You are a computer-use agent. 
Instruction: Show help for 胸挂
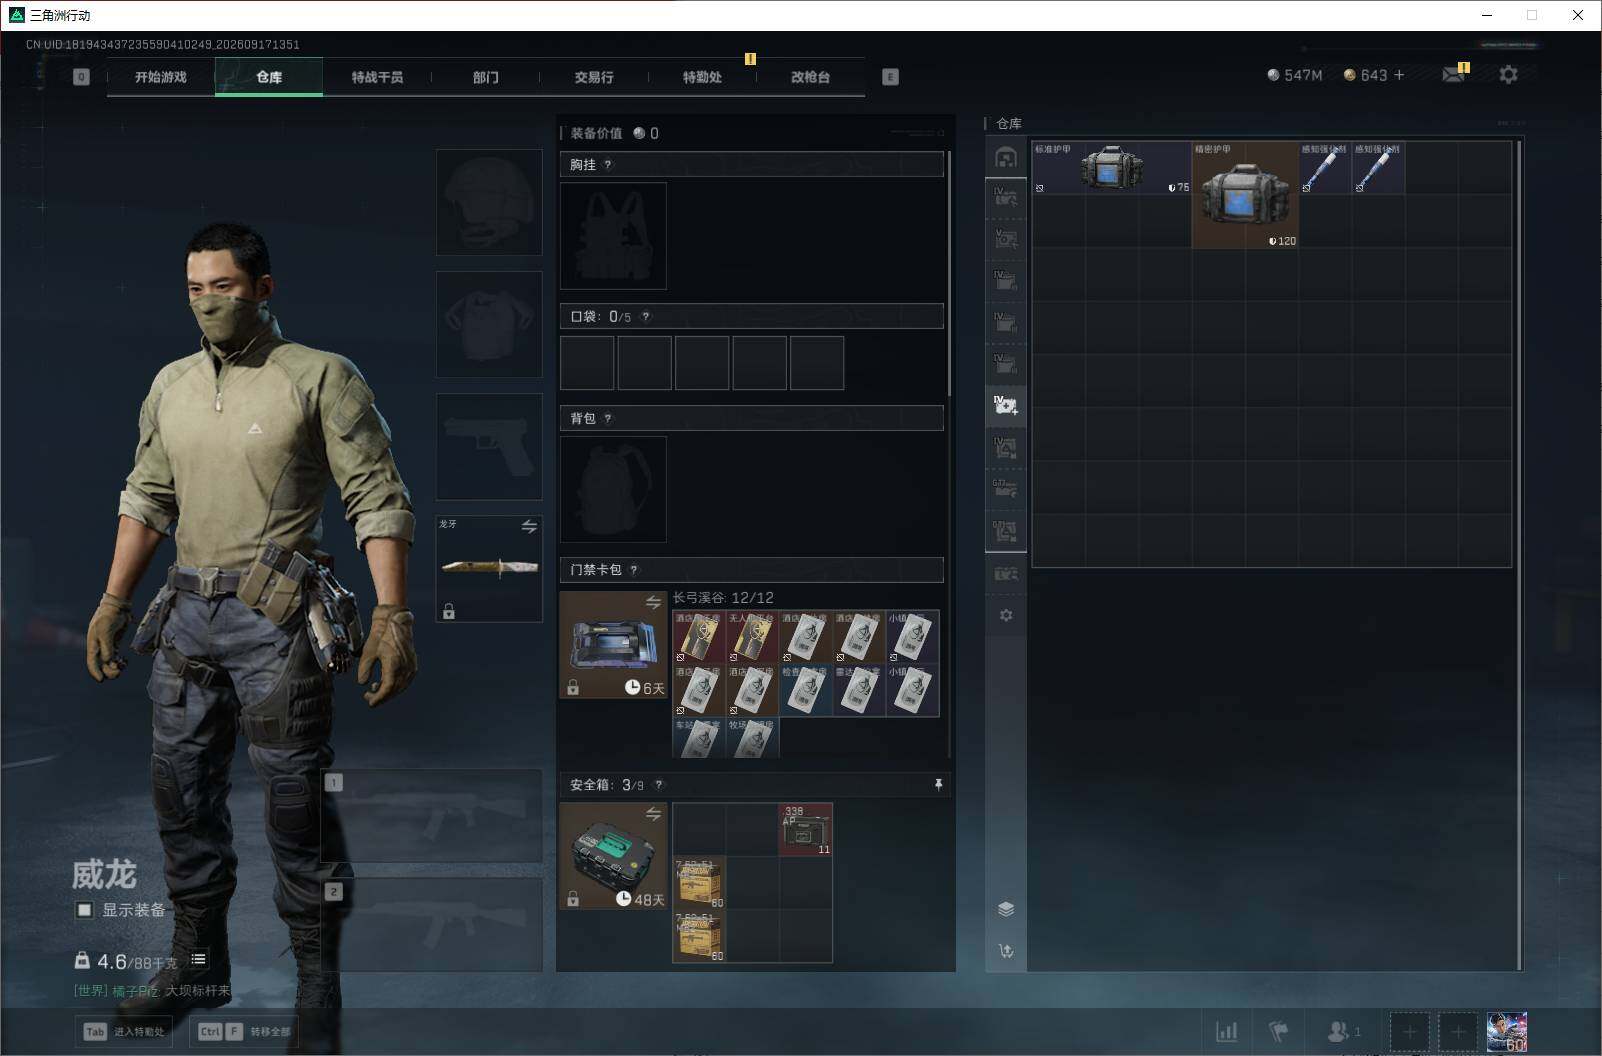(608, 164)
